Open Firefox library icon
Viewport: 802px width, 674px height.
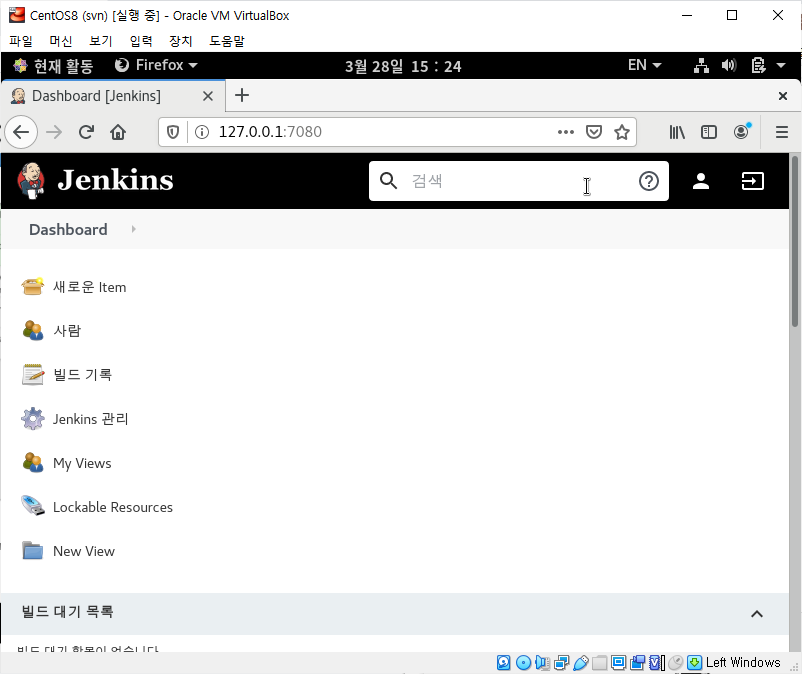point(677,132)
